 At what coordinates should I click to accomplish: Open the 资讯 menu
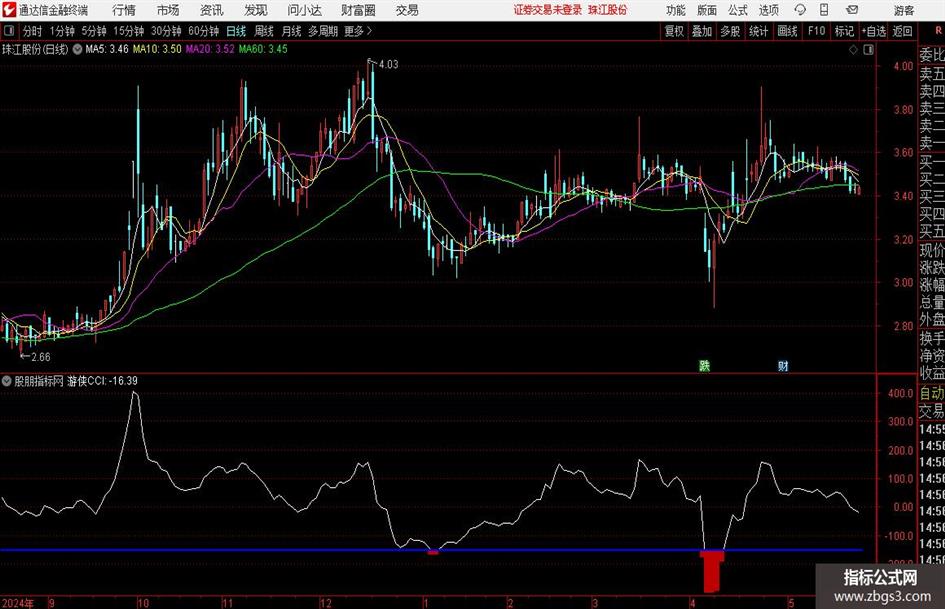[x=212, y=10]
